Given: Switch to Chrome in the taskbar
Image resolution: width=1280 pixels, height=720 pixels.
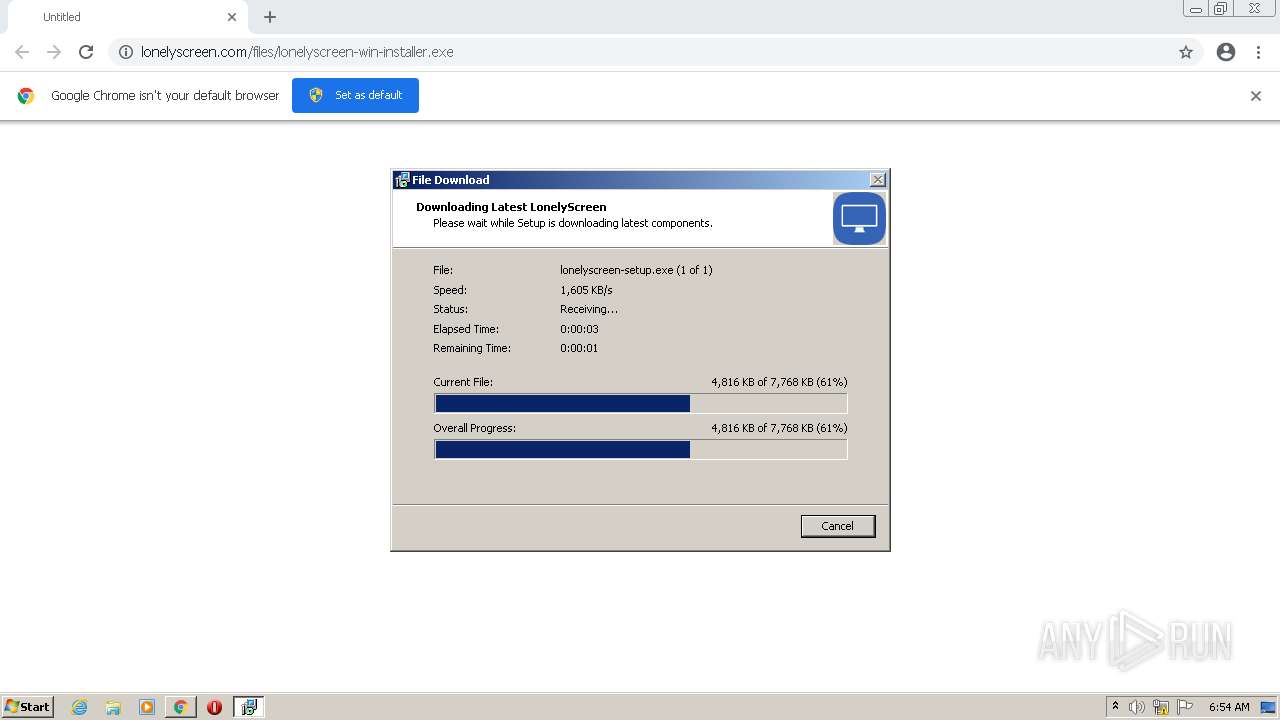Looking at the screenshot, I should coord(181,707).
